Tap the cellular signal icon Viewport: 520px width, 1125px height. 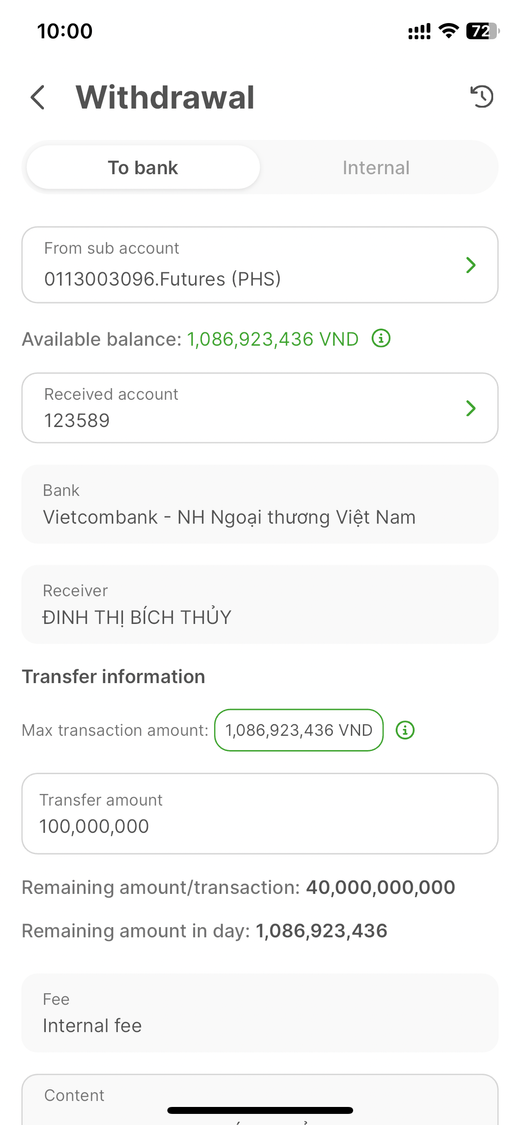[420, 31]
